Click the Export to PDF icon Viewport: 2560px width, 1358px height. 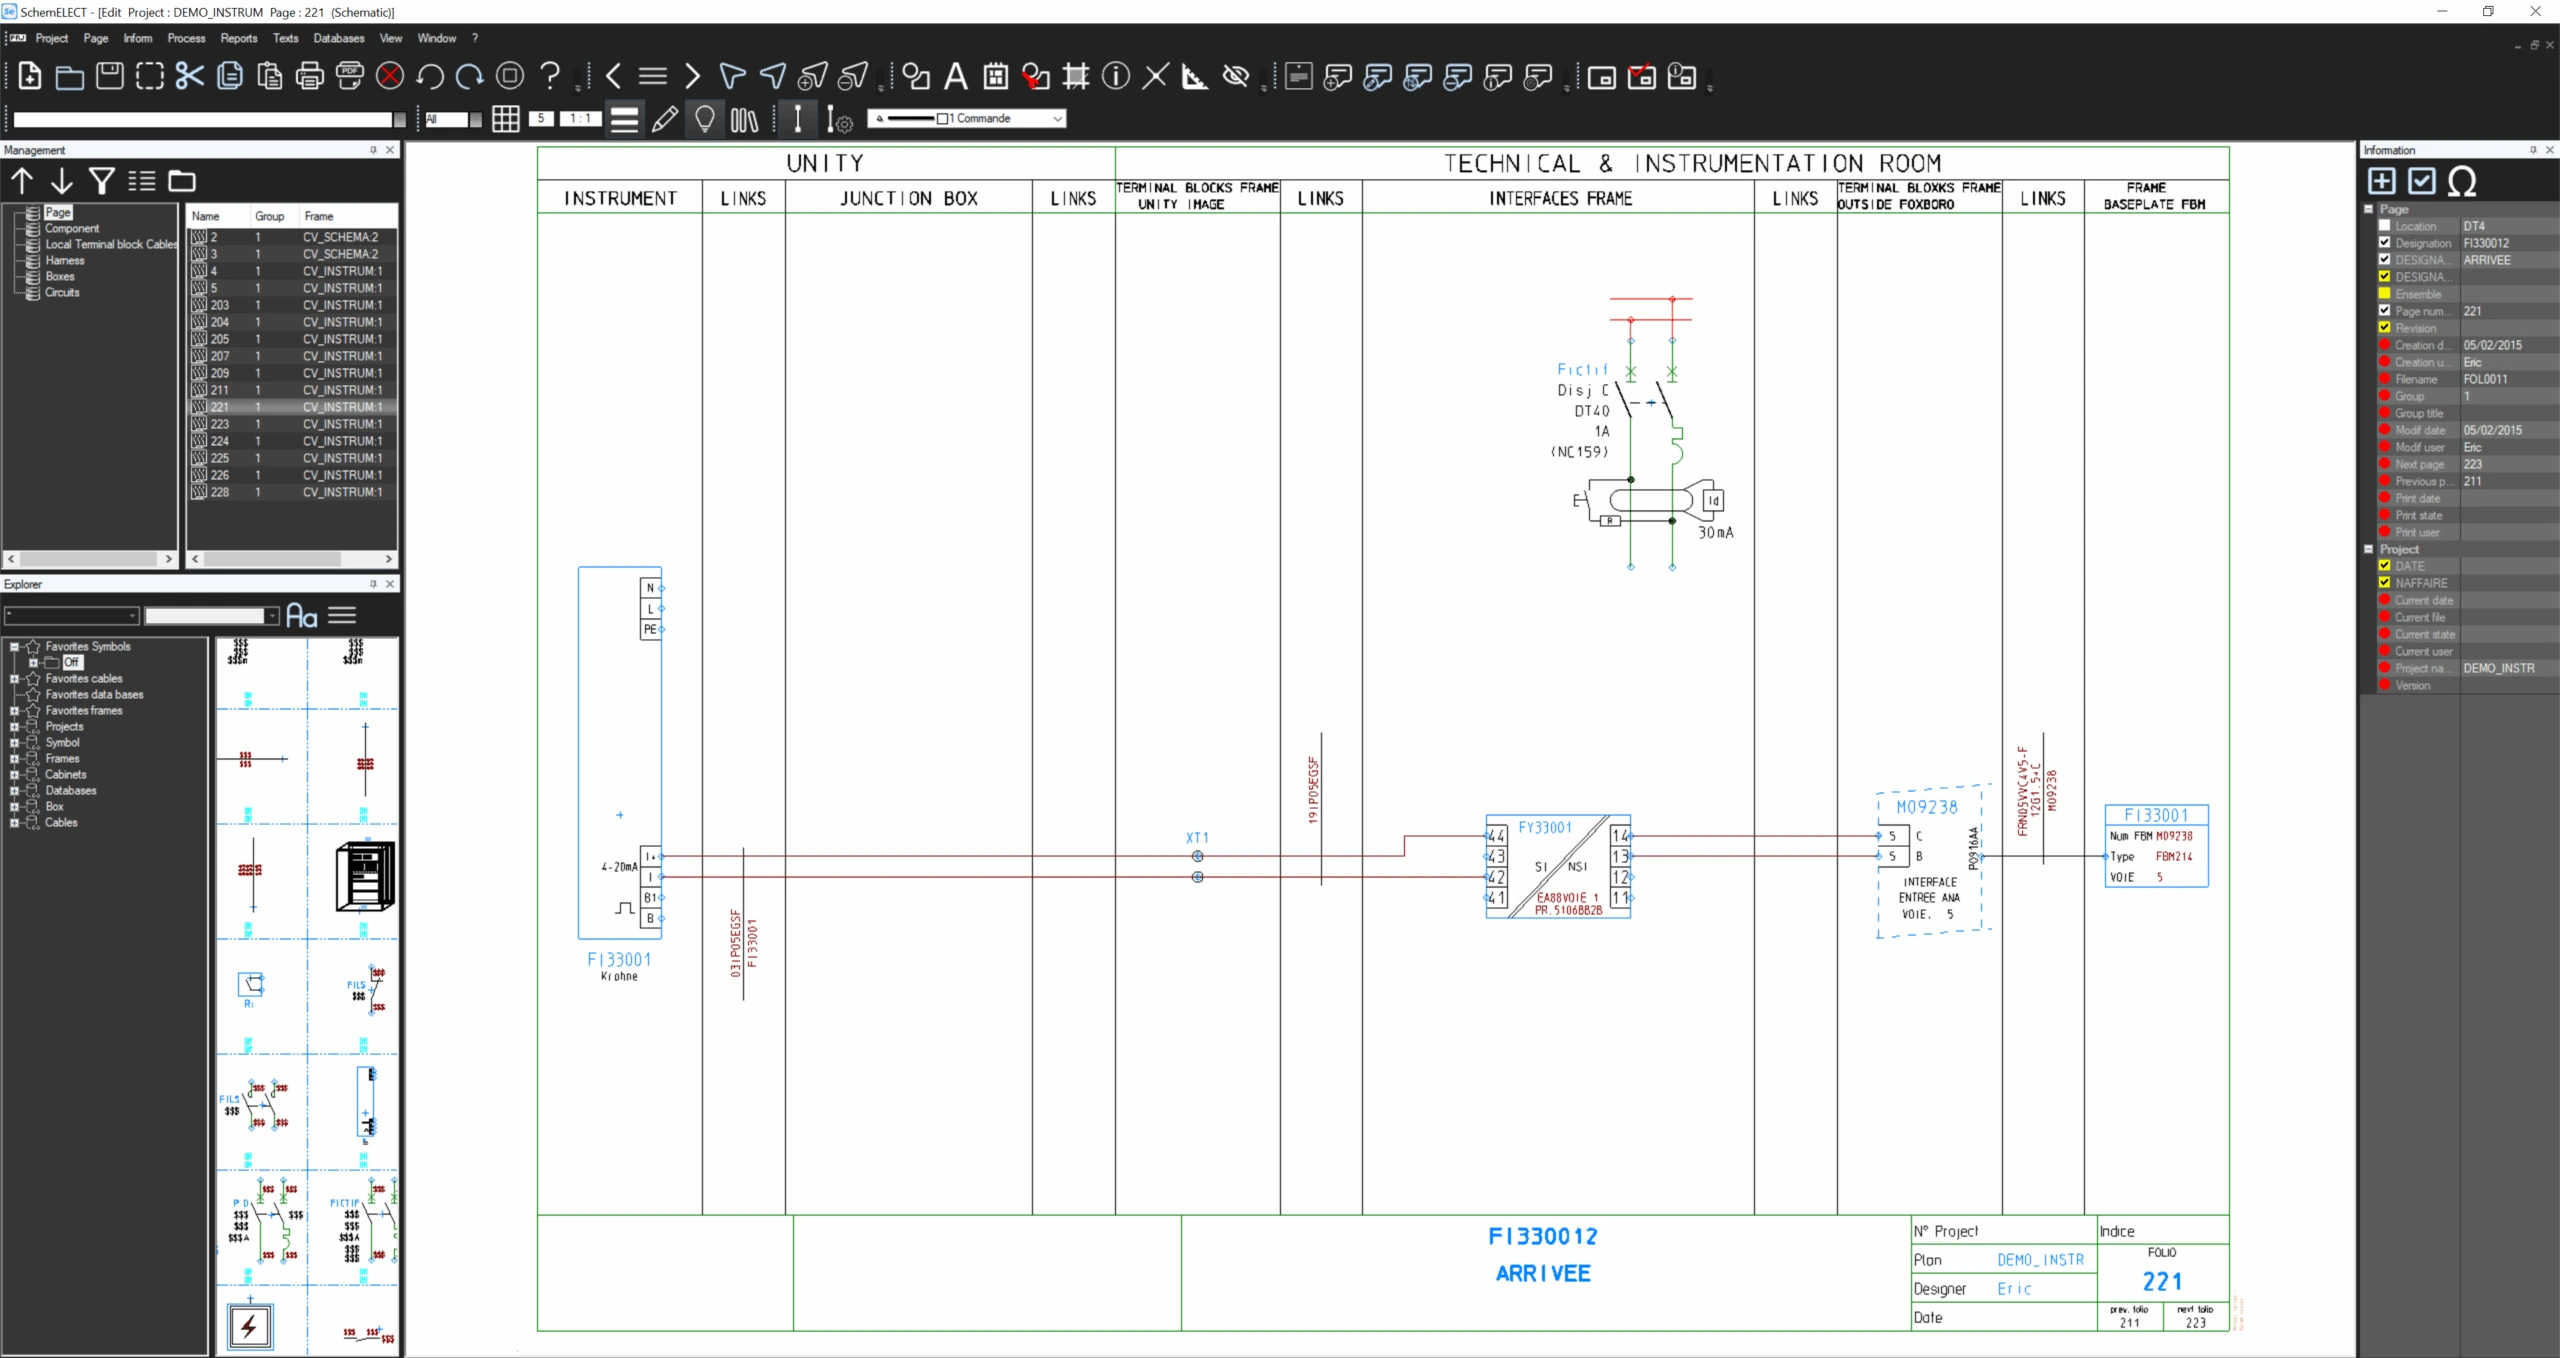click(x=350, y=76)
